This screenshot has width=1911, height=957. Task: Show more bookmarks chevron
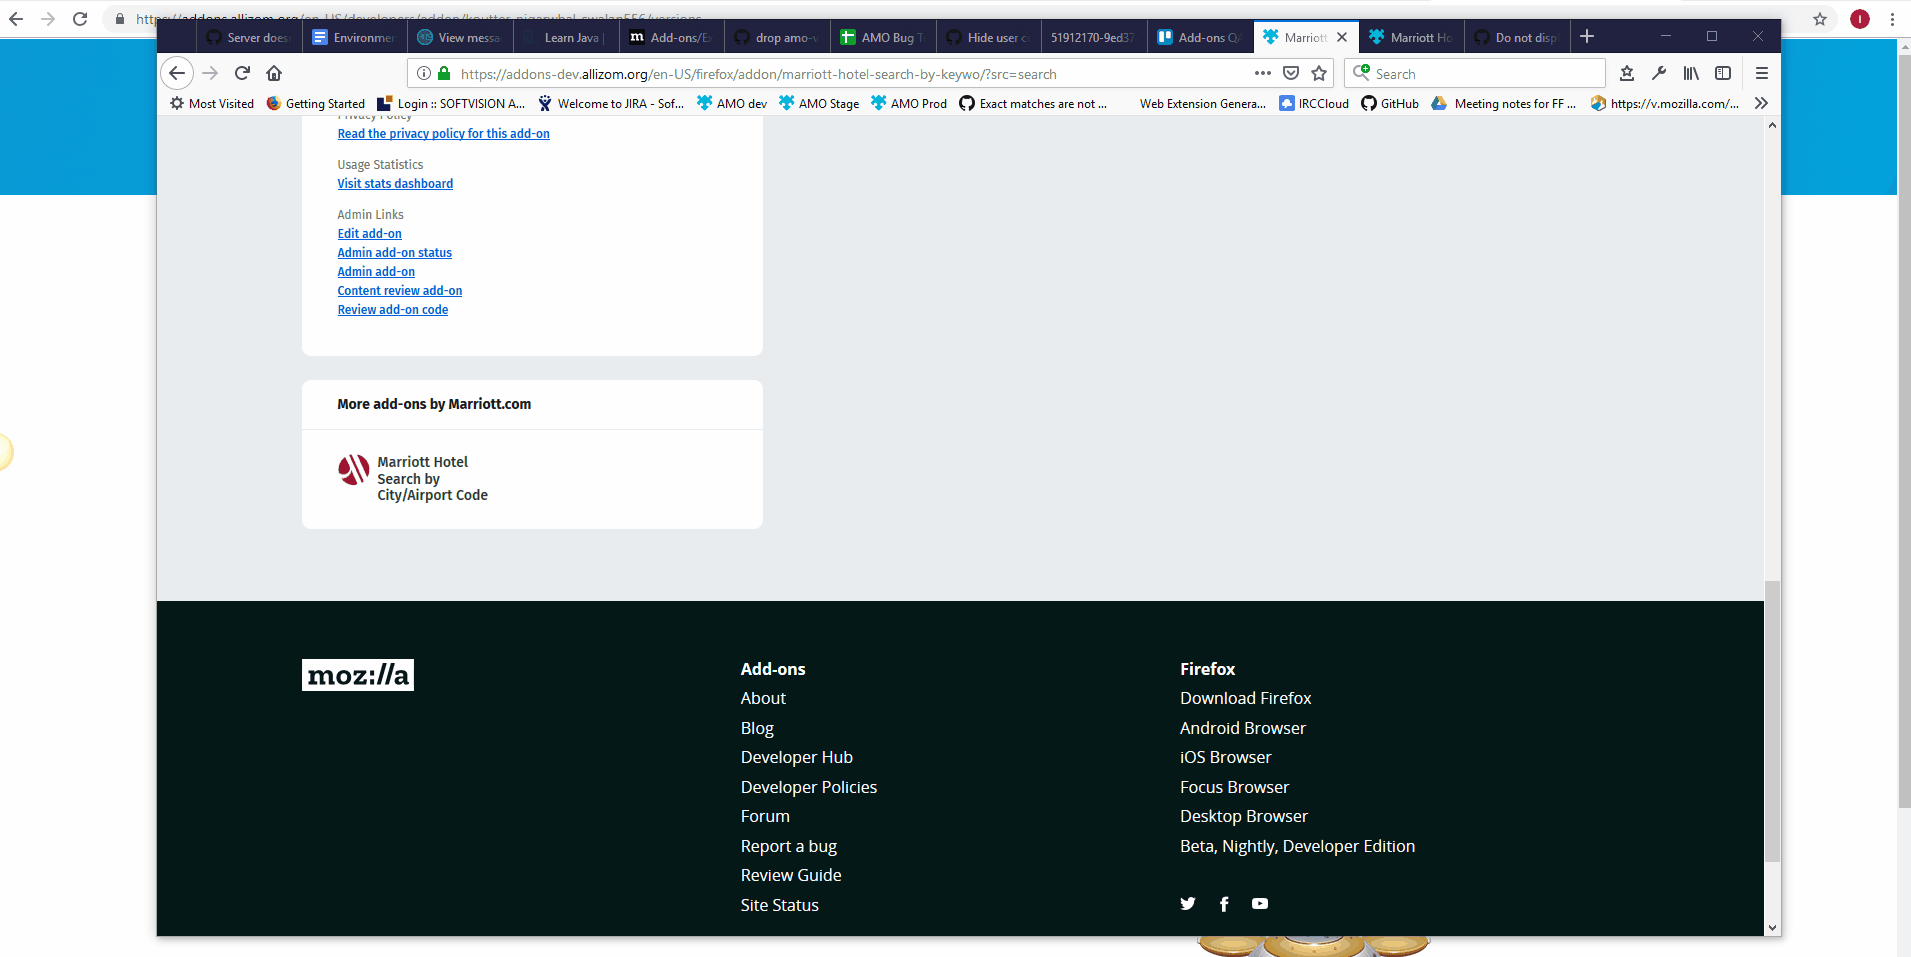coord(1761,103)
